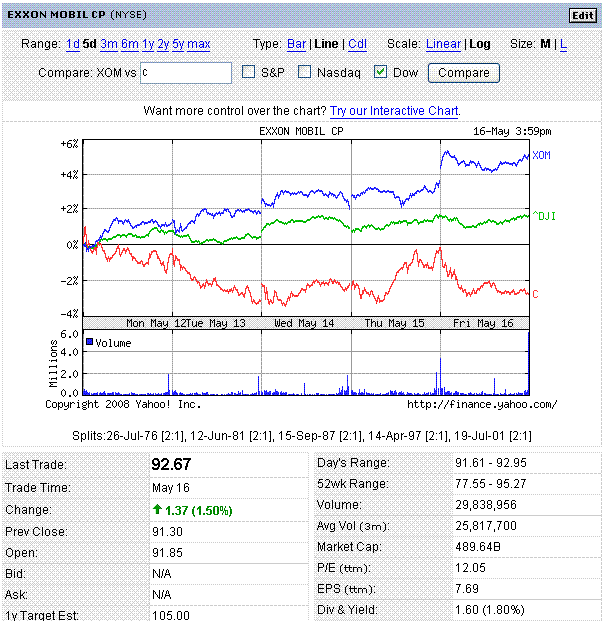Set chart range to 5y
Viewport: 605px width, 621px height.
[x=179, y=44]
